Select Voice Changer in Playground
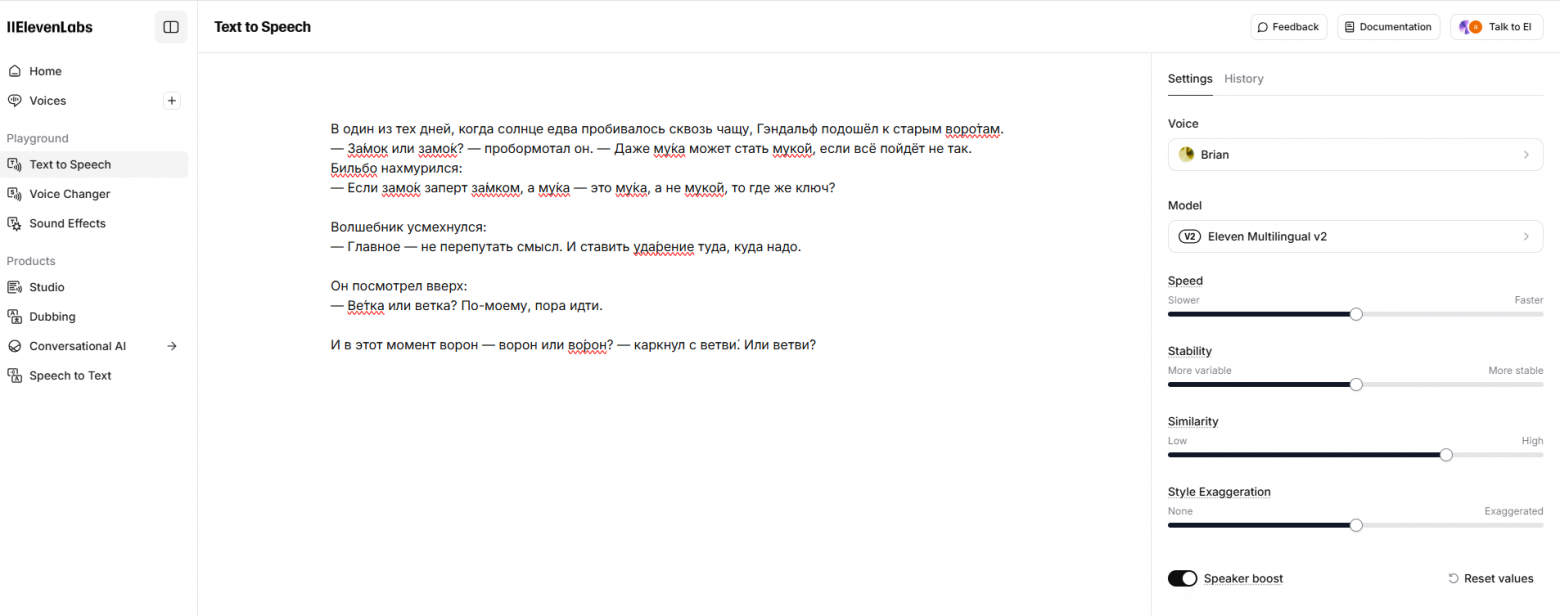This screenshot has width=1560, height=616. coord(94,194)
